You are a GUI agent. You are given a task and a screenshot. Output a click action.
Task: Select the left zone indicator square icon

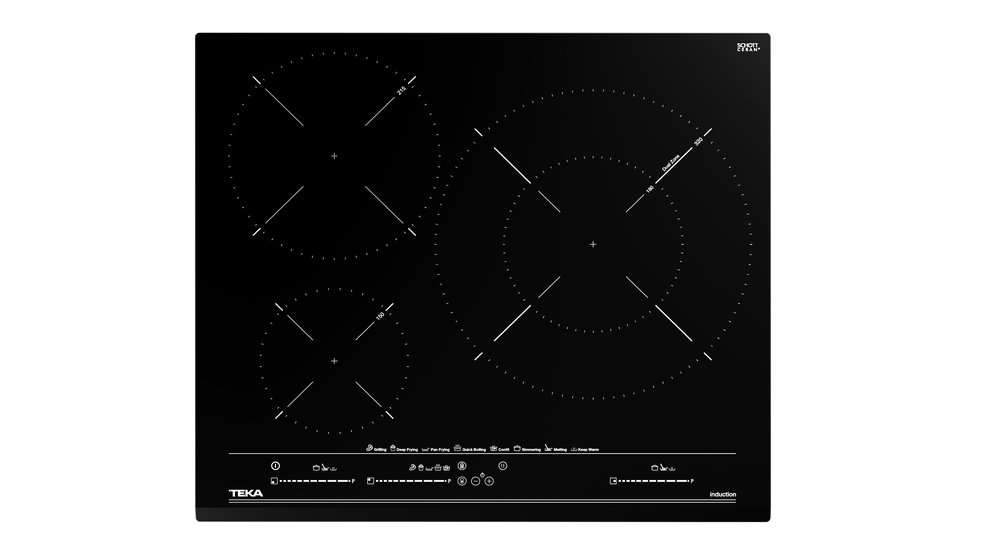point(274,481)
